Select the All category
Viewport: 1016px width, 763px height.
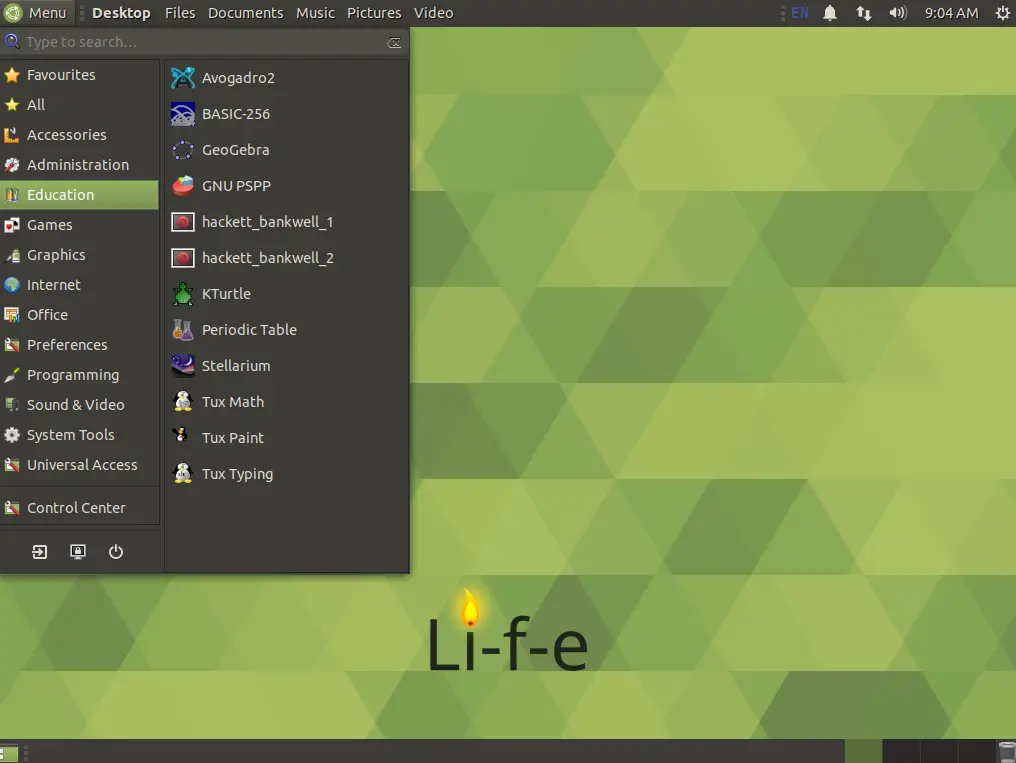(x=79, y=105)
